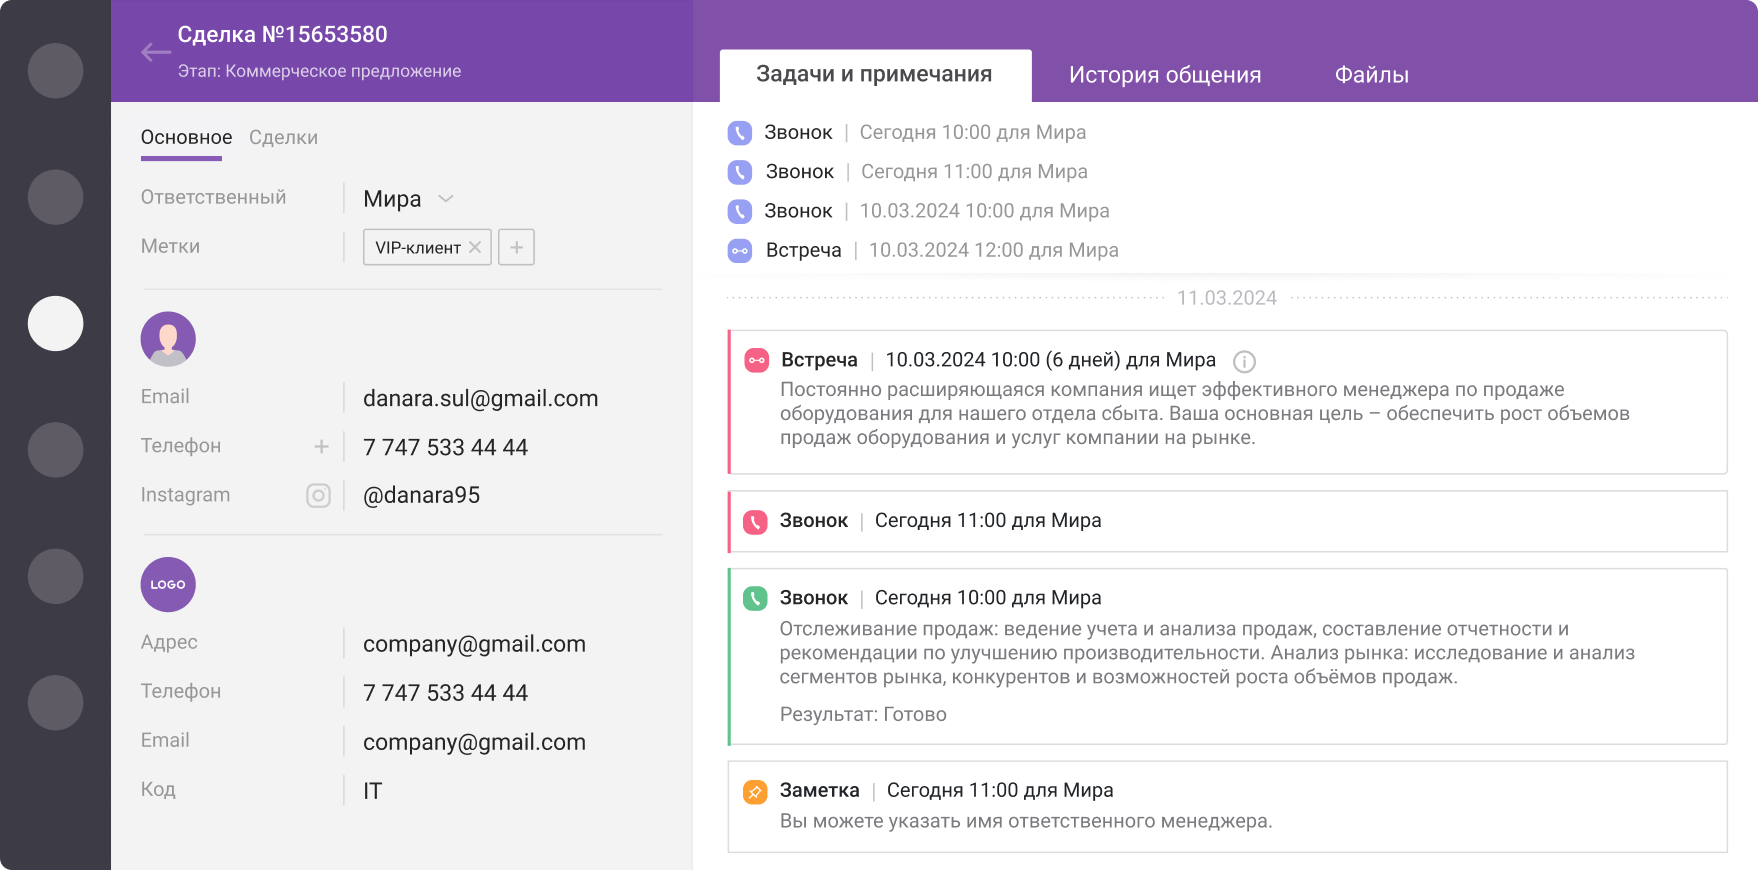
Task: Remove the VIP-клиент tag
Action: coord(475,247)
